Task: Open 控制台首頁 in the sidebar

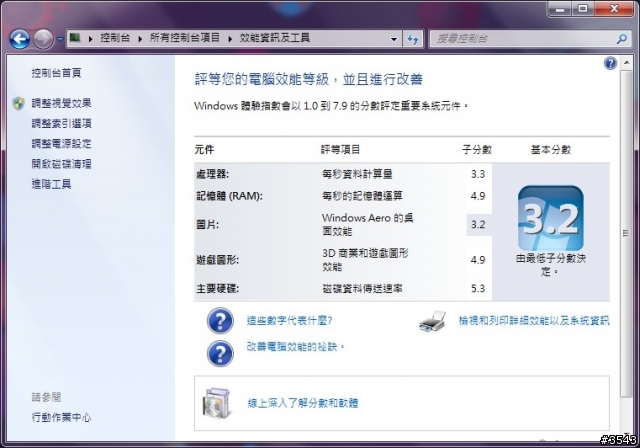Action: pyautogui.click(x=56, y=73)
